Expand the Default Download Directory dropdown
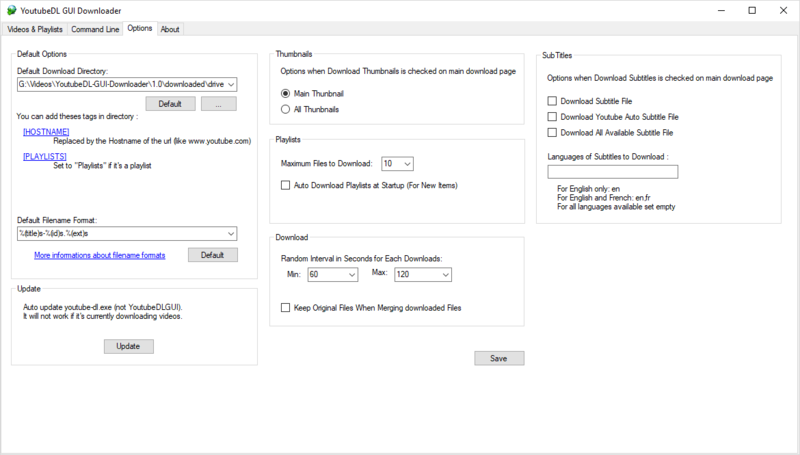 click(x=231, y=84)
